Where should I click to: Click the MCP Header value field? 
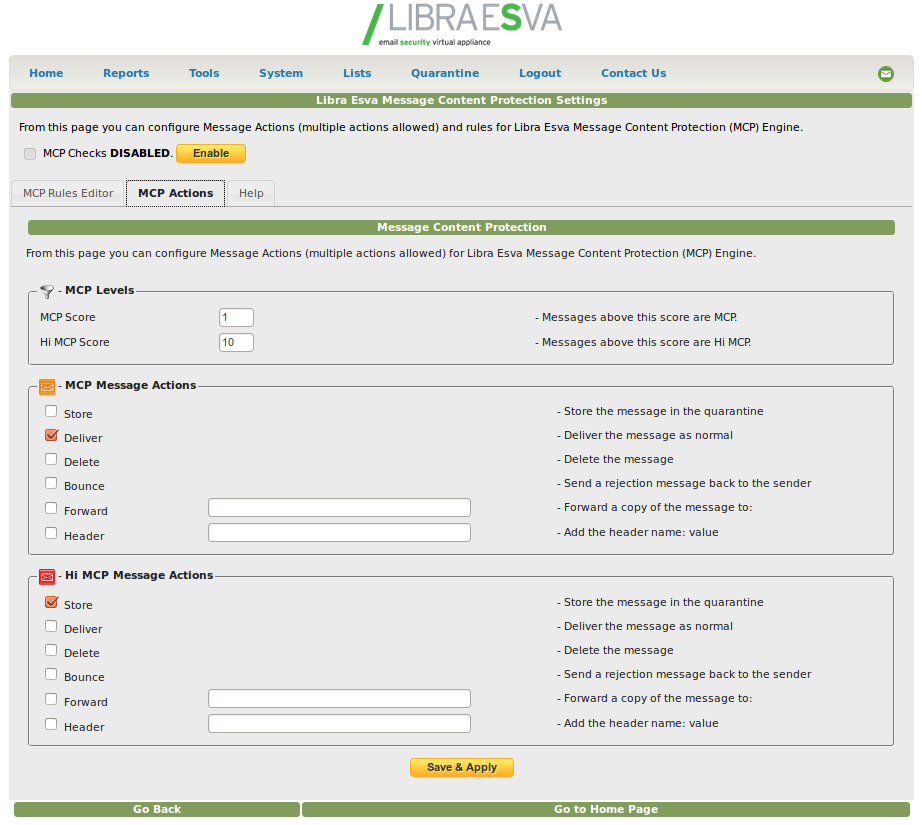click(339, 532)
